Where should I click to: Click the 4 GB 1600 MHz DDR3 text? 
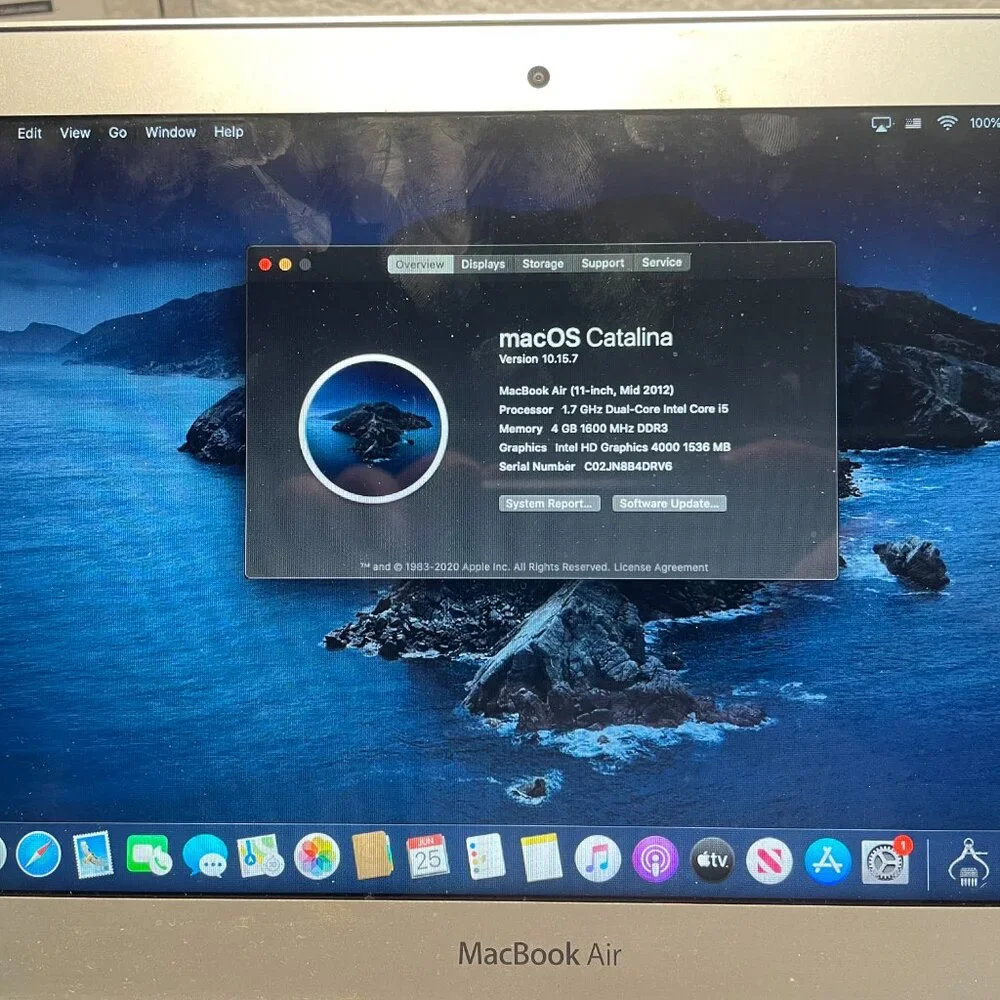pyautogui.click(x=609, y=429)
